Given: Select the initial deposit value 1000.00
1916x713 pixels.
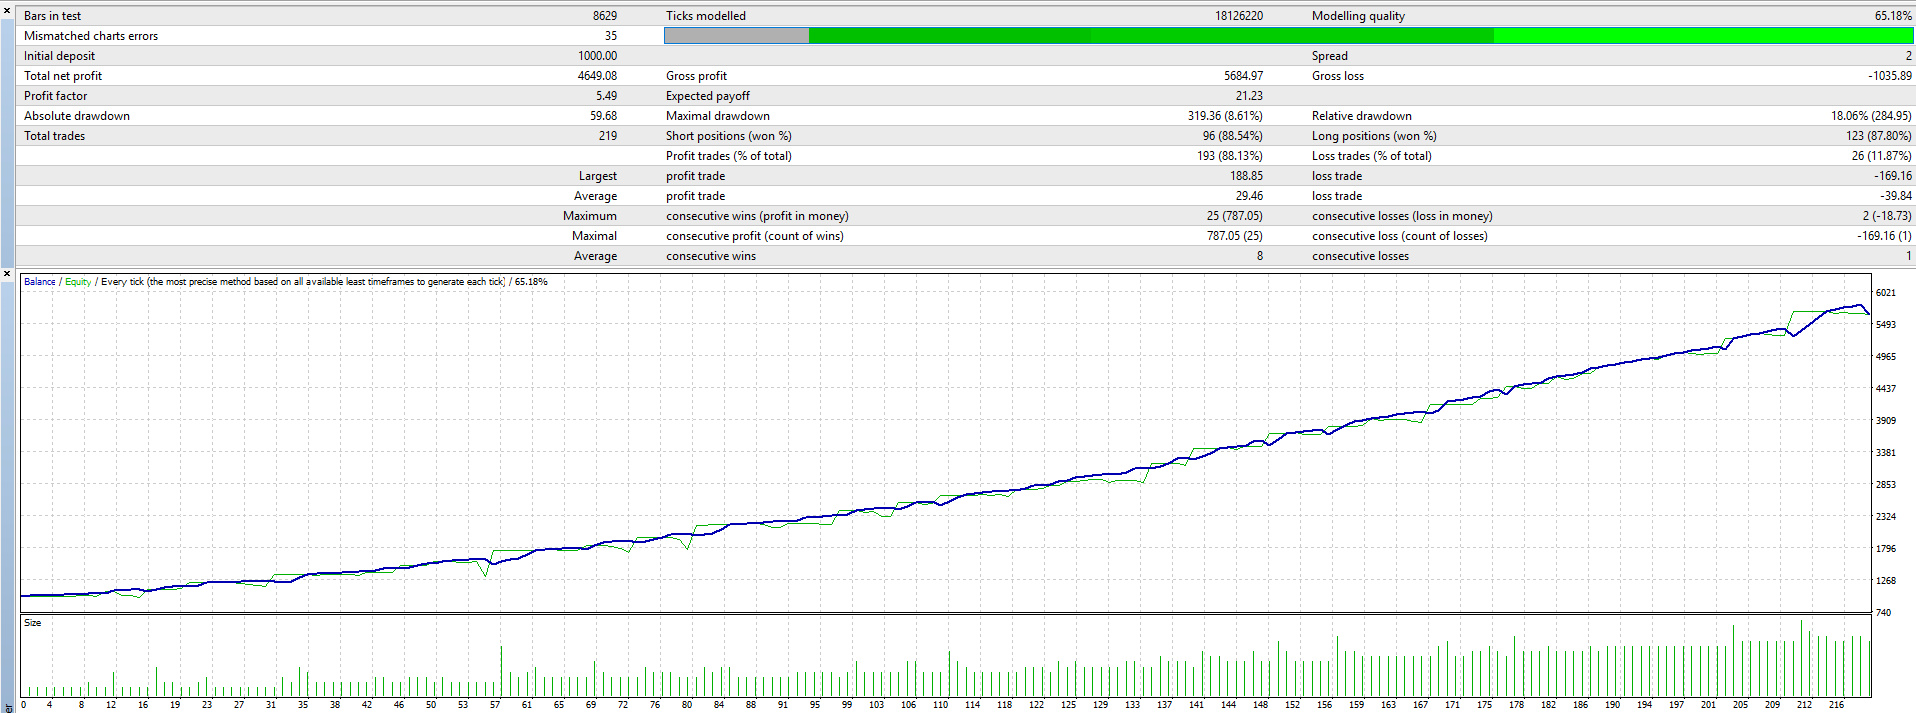Looking at the screenshot, I should click(x=598, y=56).
